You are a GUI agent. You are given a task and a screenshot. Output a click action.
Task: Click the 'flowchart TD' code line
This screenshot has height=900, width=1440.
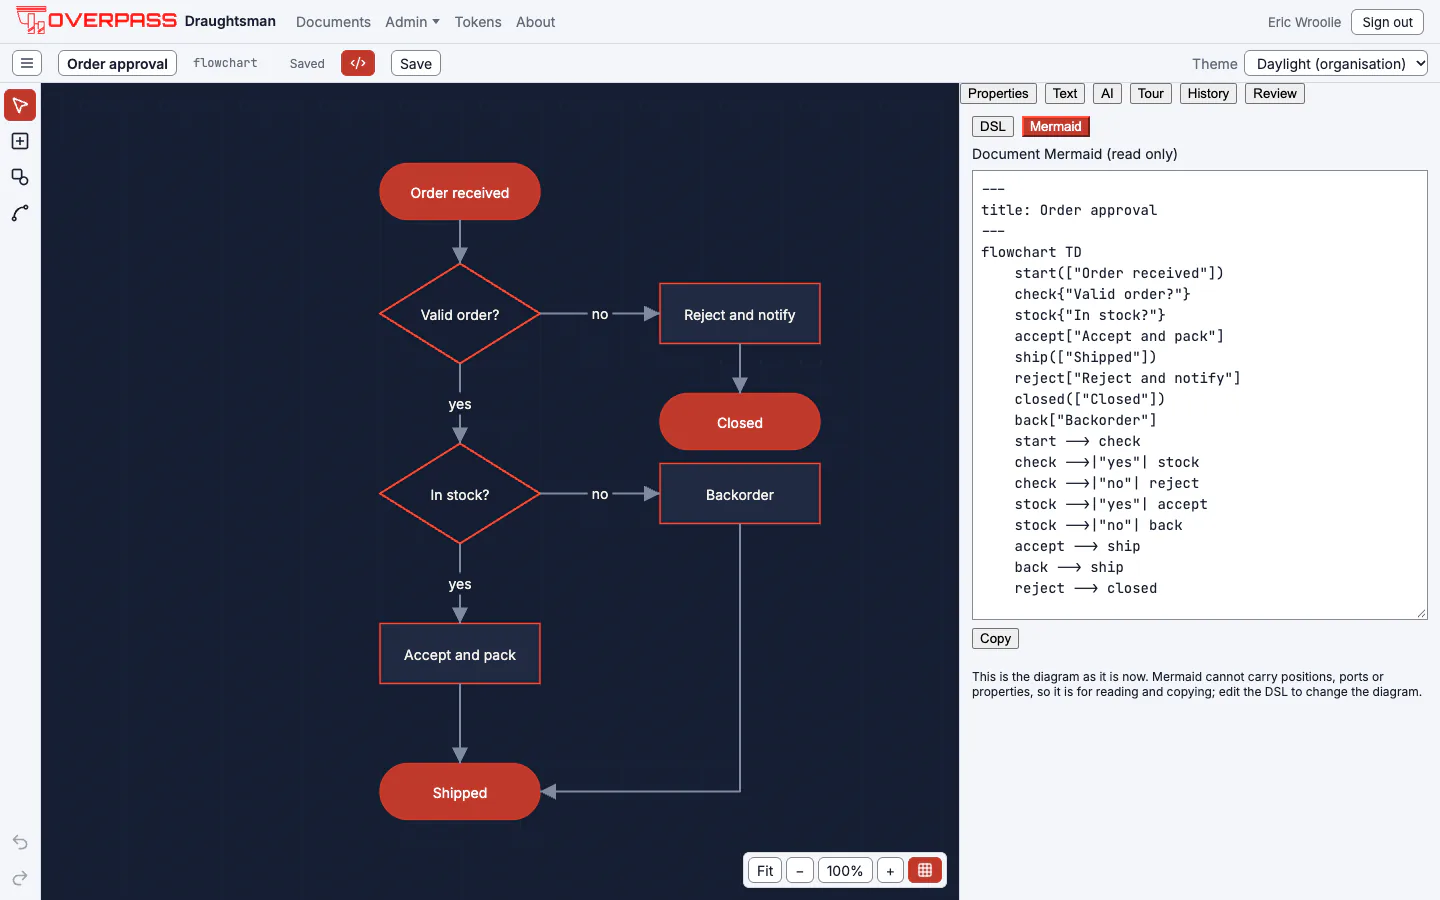pyautogui.click(x=1031, y=252)
